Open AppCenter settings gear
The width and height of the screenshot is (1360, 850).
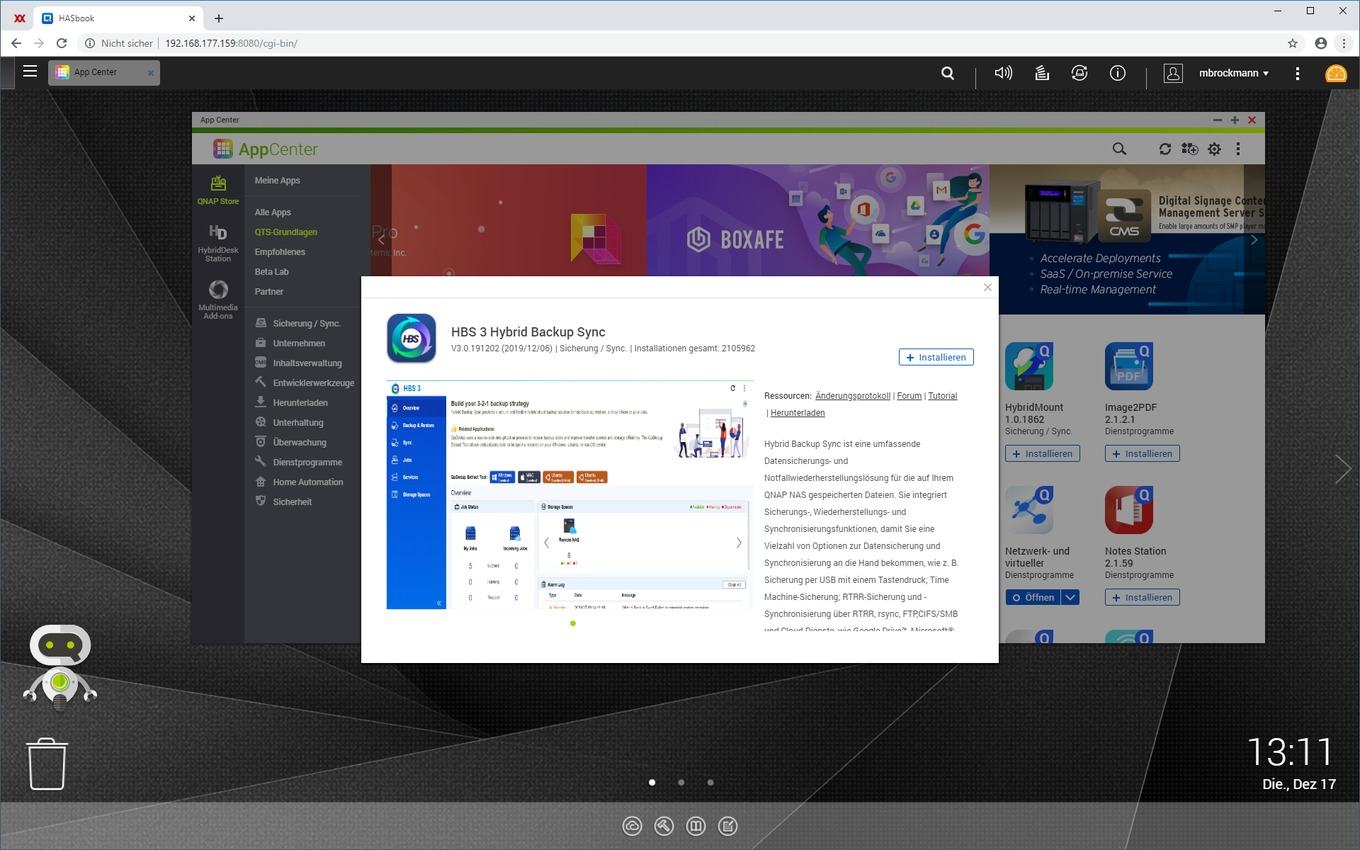pyautogui.click(x=1214, y=149)
